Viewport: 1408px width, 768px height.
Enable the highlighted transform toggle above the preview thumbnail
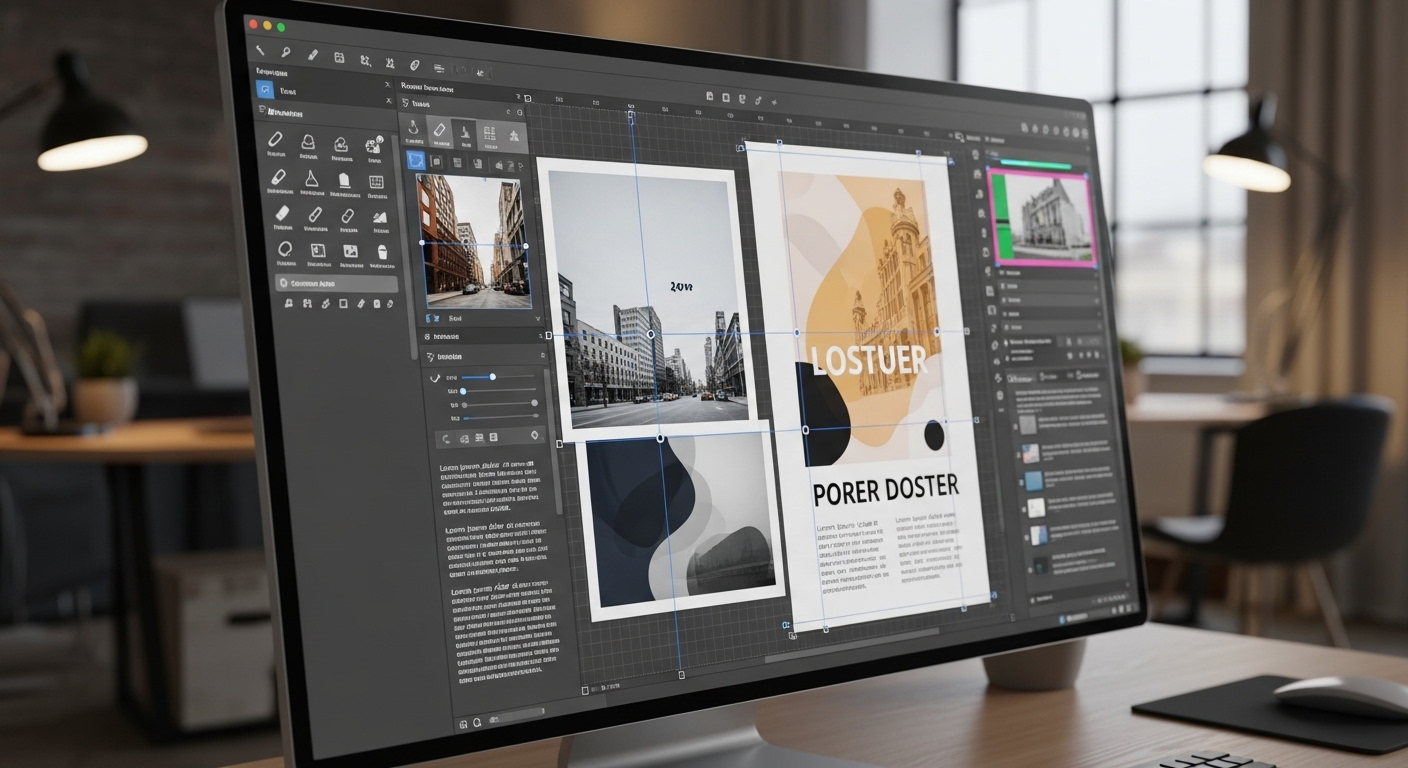pos(416,160)
